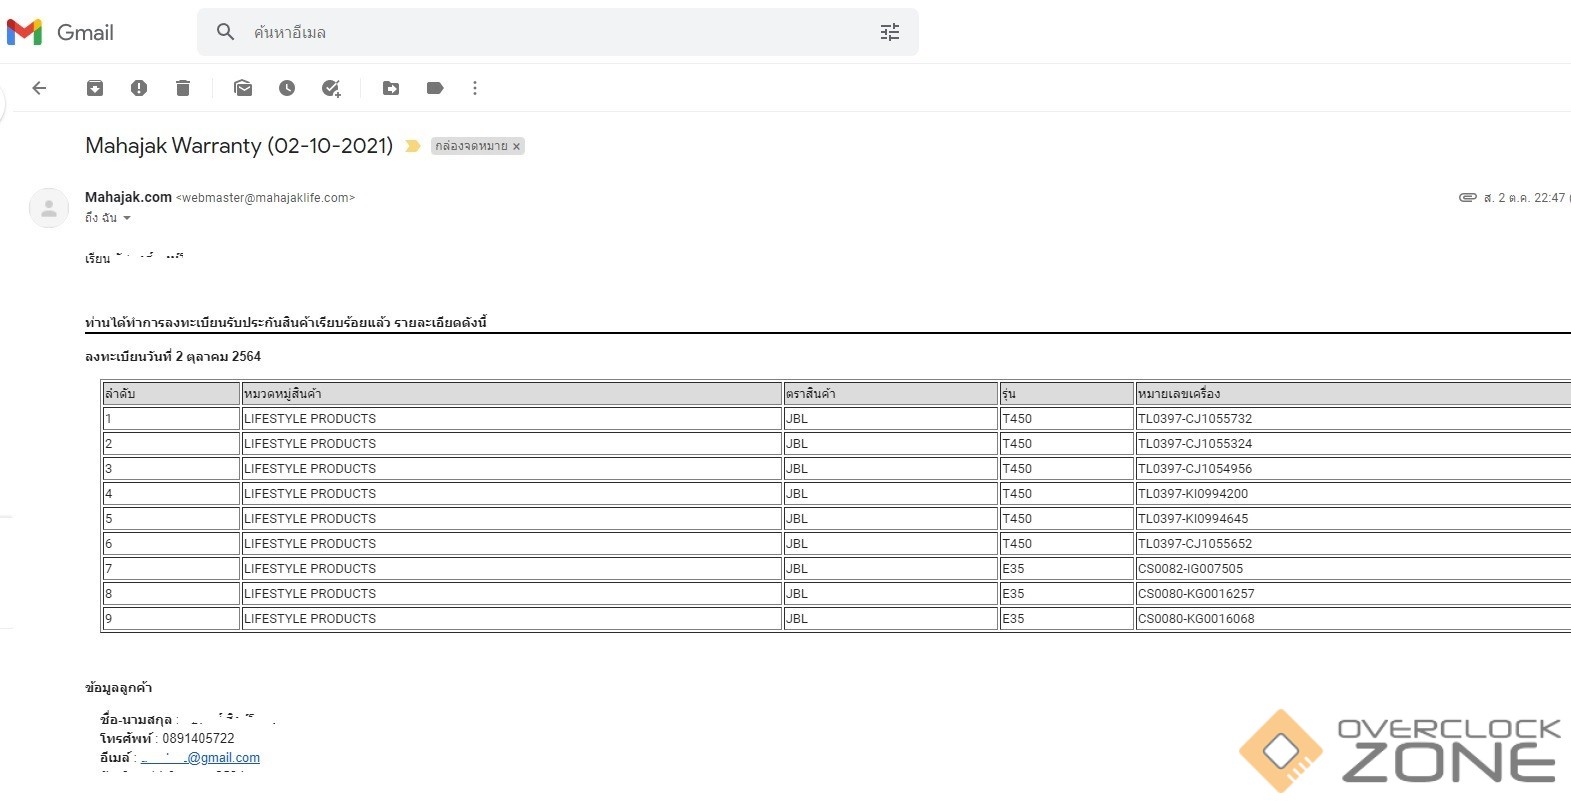
Task: Click the attachment paperclip icon
Action: tap(1467, 198)
